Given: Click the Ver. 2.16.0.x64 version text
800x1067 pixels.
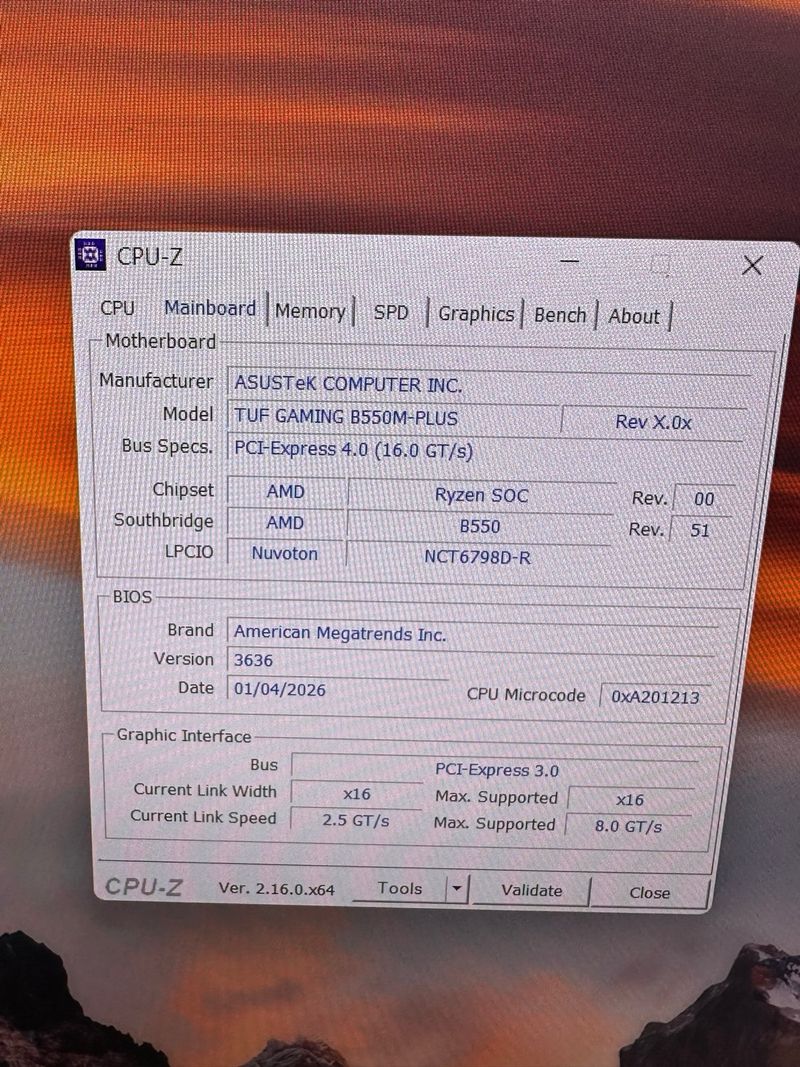Looking at the screenshot, I should 276,888.
